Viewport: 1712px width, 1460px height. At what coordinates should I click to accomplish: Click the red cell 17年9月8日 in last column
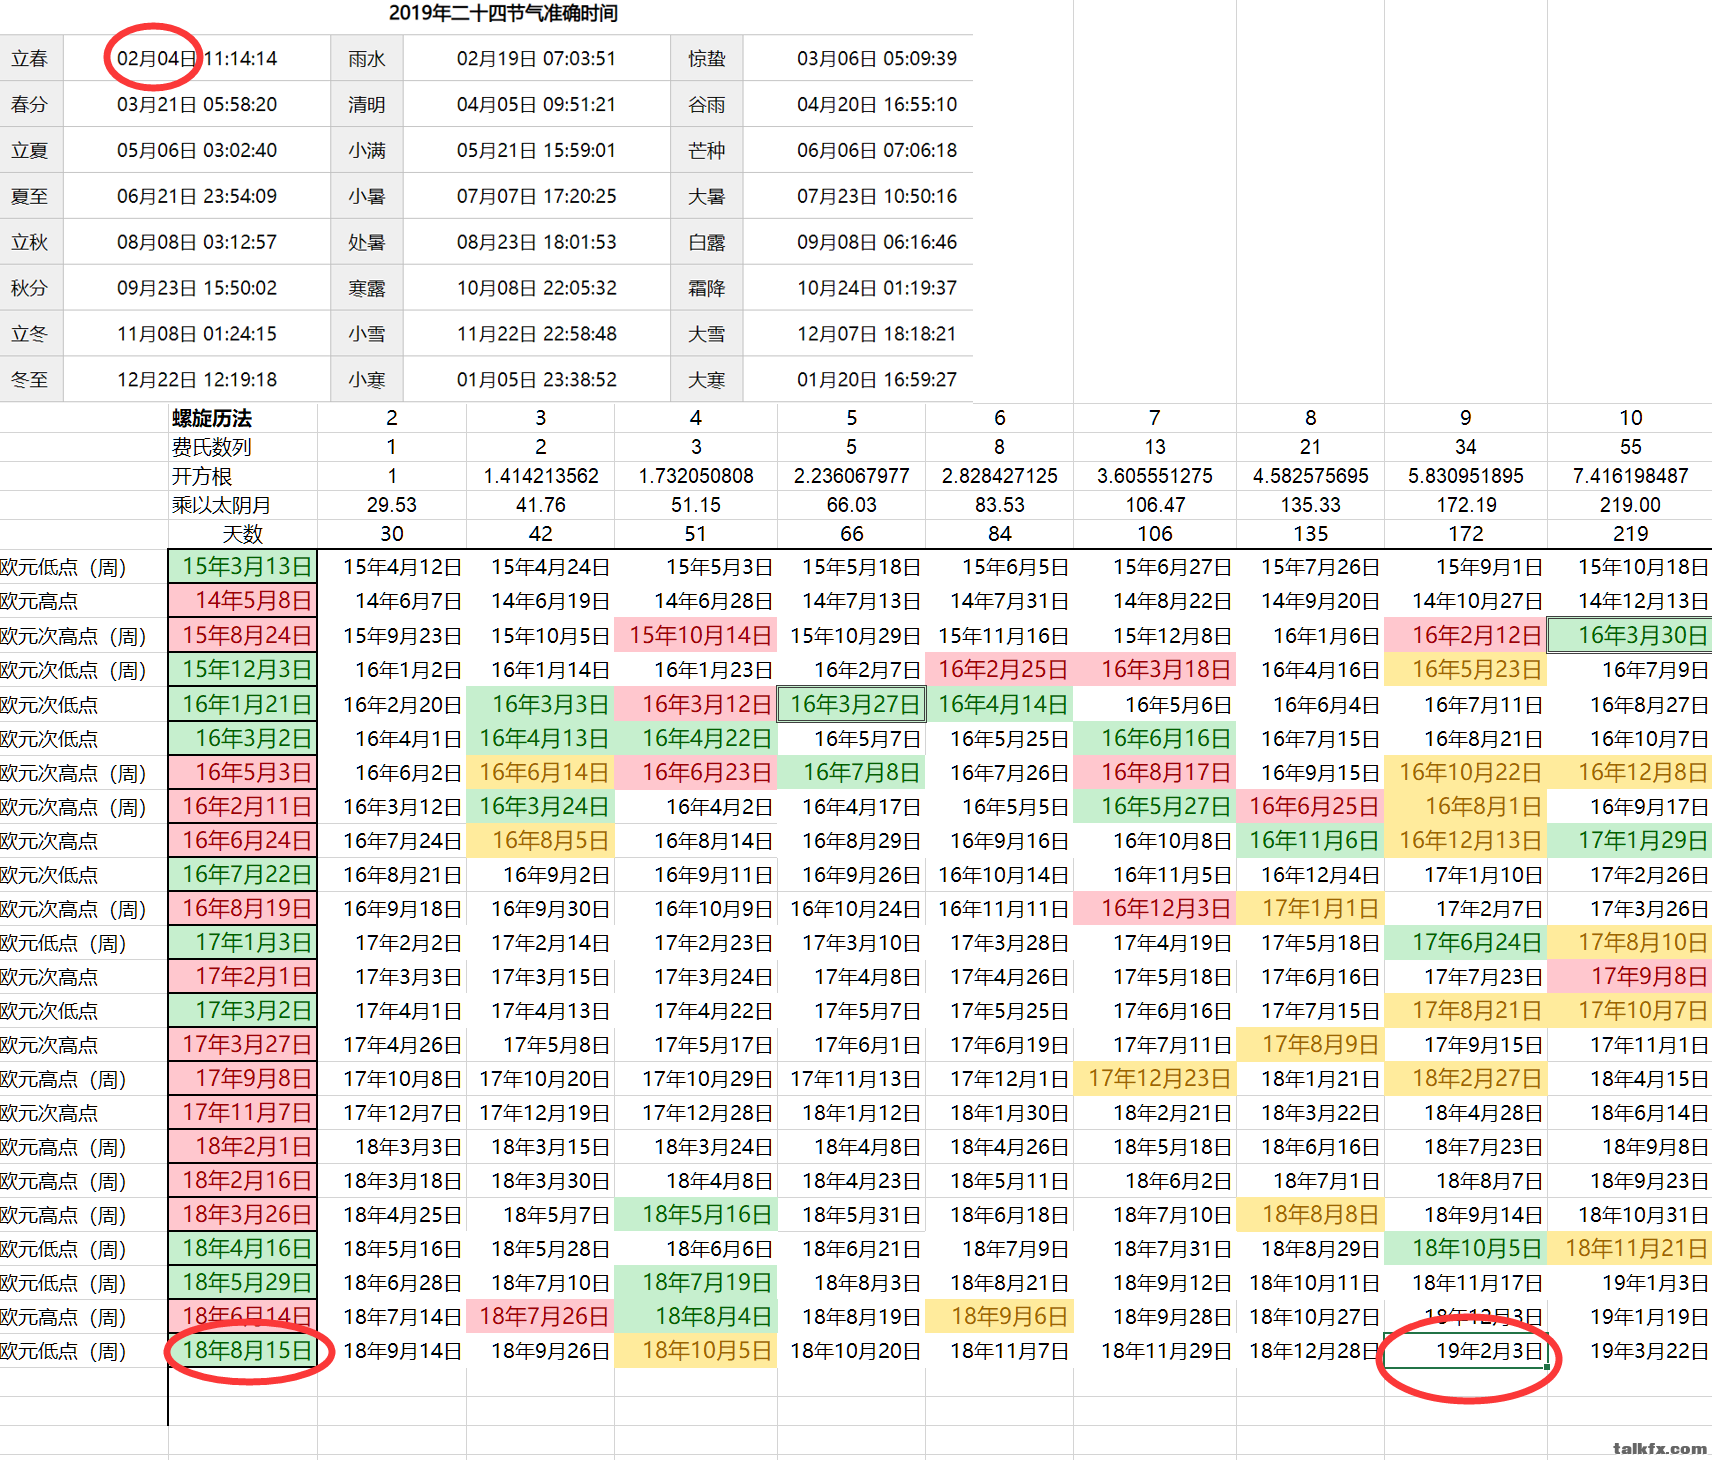1630,976
